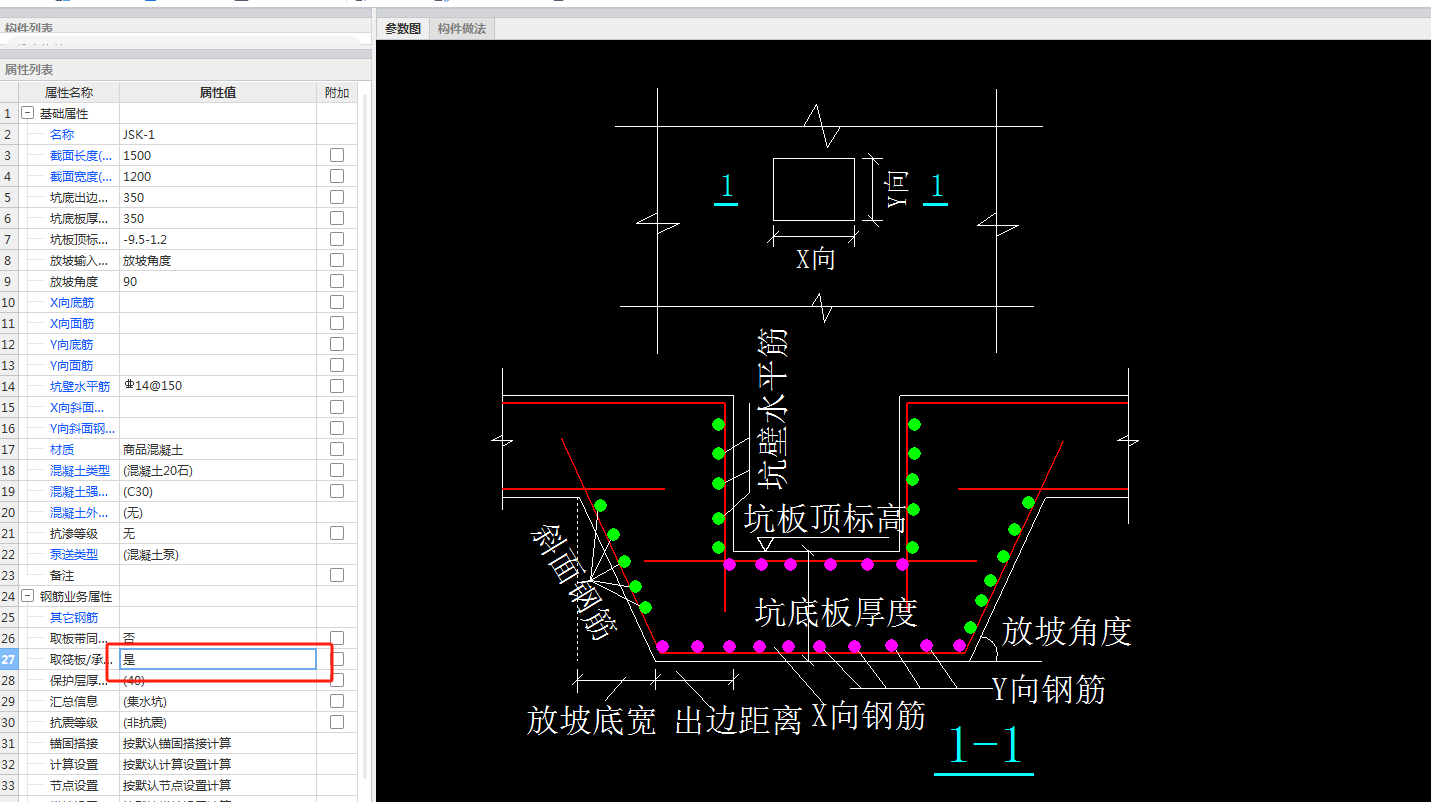Select the 1200 截面宽度 value
The image size is (1431, 802).
(x=218, y=176)
